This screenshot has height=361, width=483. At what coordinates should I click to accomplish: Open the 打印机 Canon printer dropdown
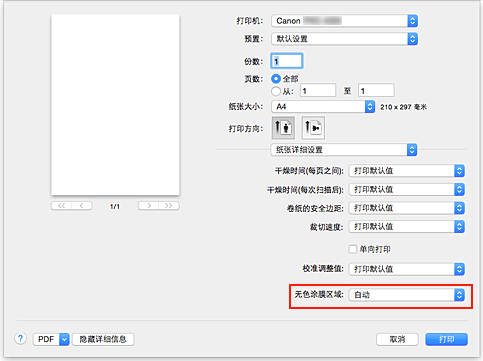[x=345, y=21]
